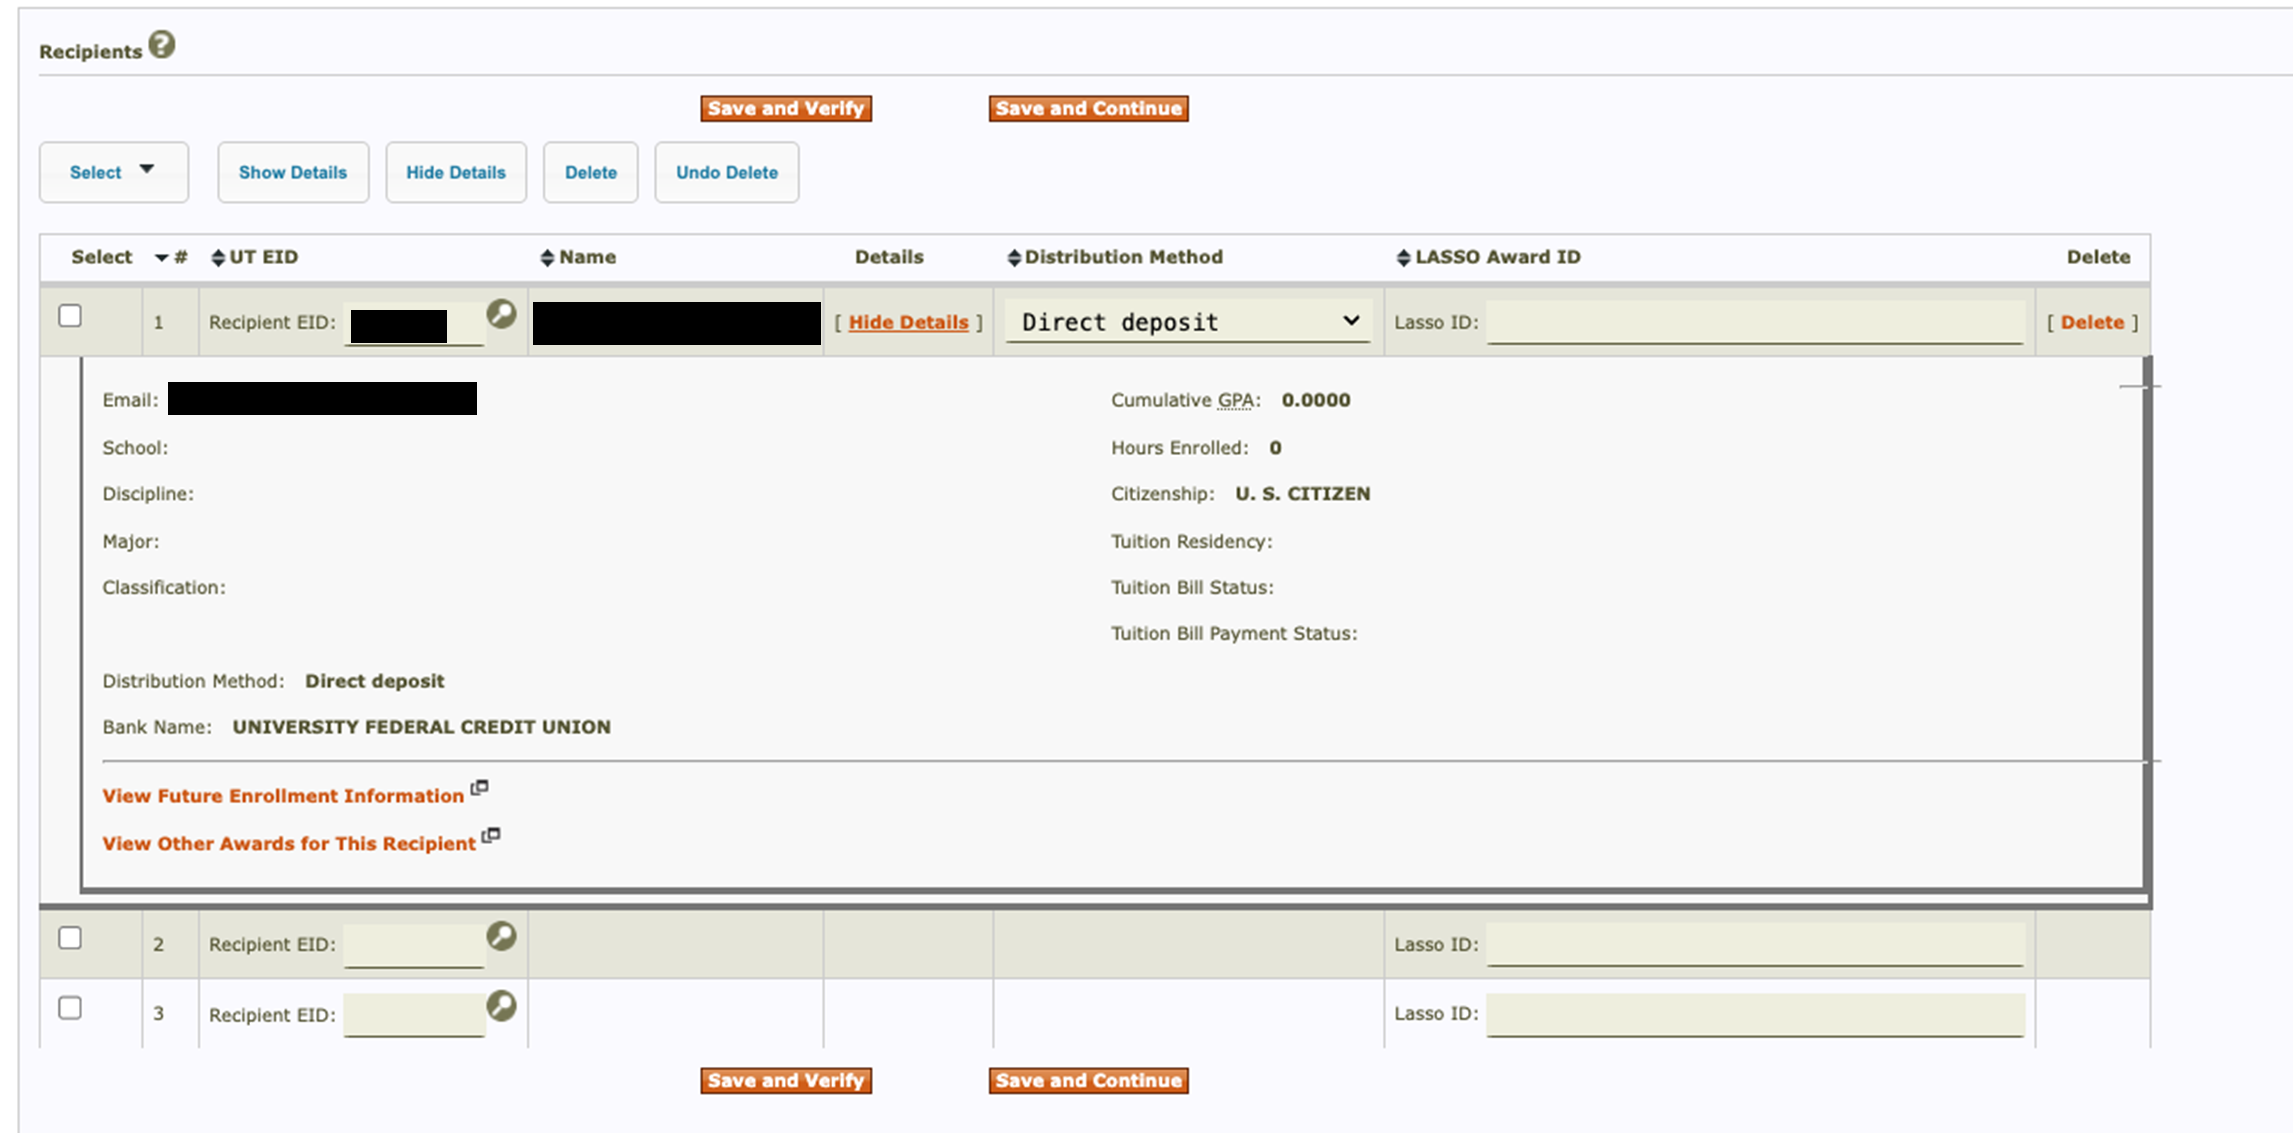Check the checkbox for recipient row 2
Image resolution: width=2293 pixels, height=1133 pixels.
pos(70,938)
